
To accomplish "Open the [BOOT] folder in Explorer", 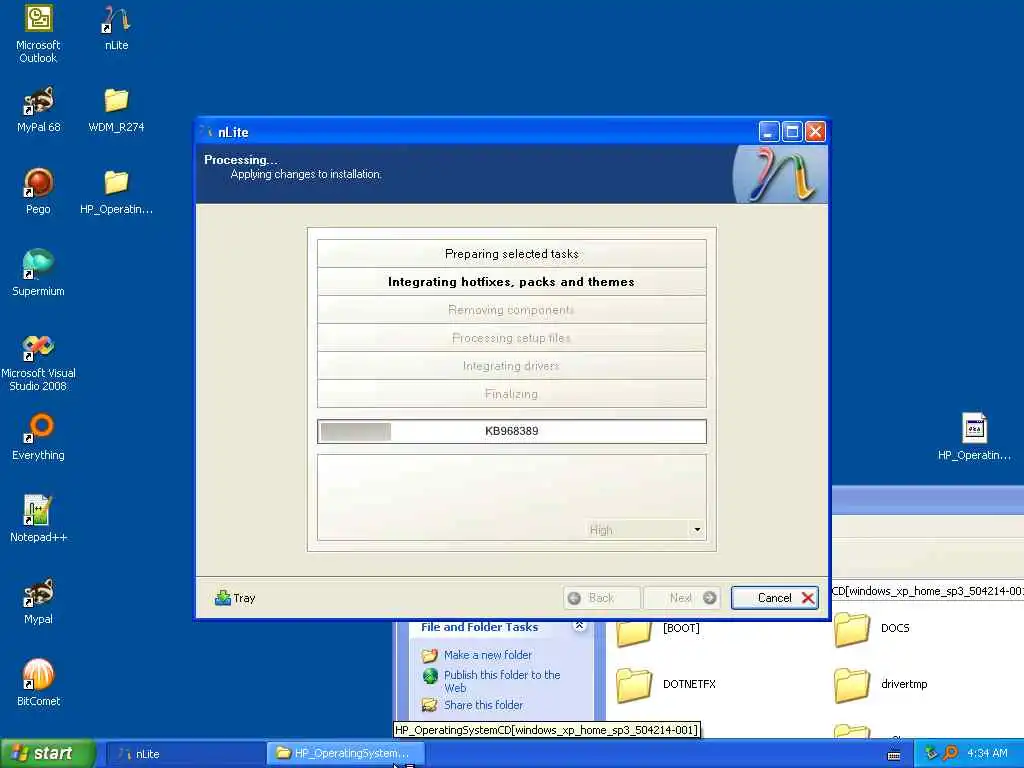I will tap(635, 632).
